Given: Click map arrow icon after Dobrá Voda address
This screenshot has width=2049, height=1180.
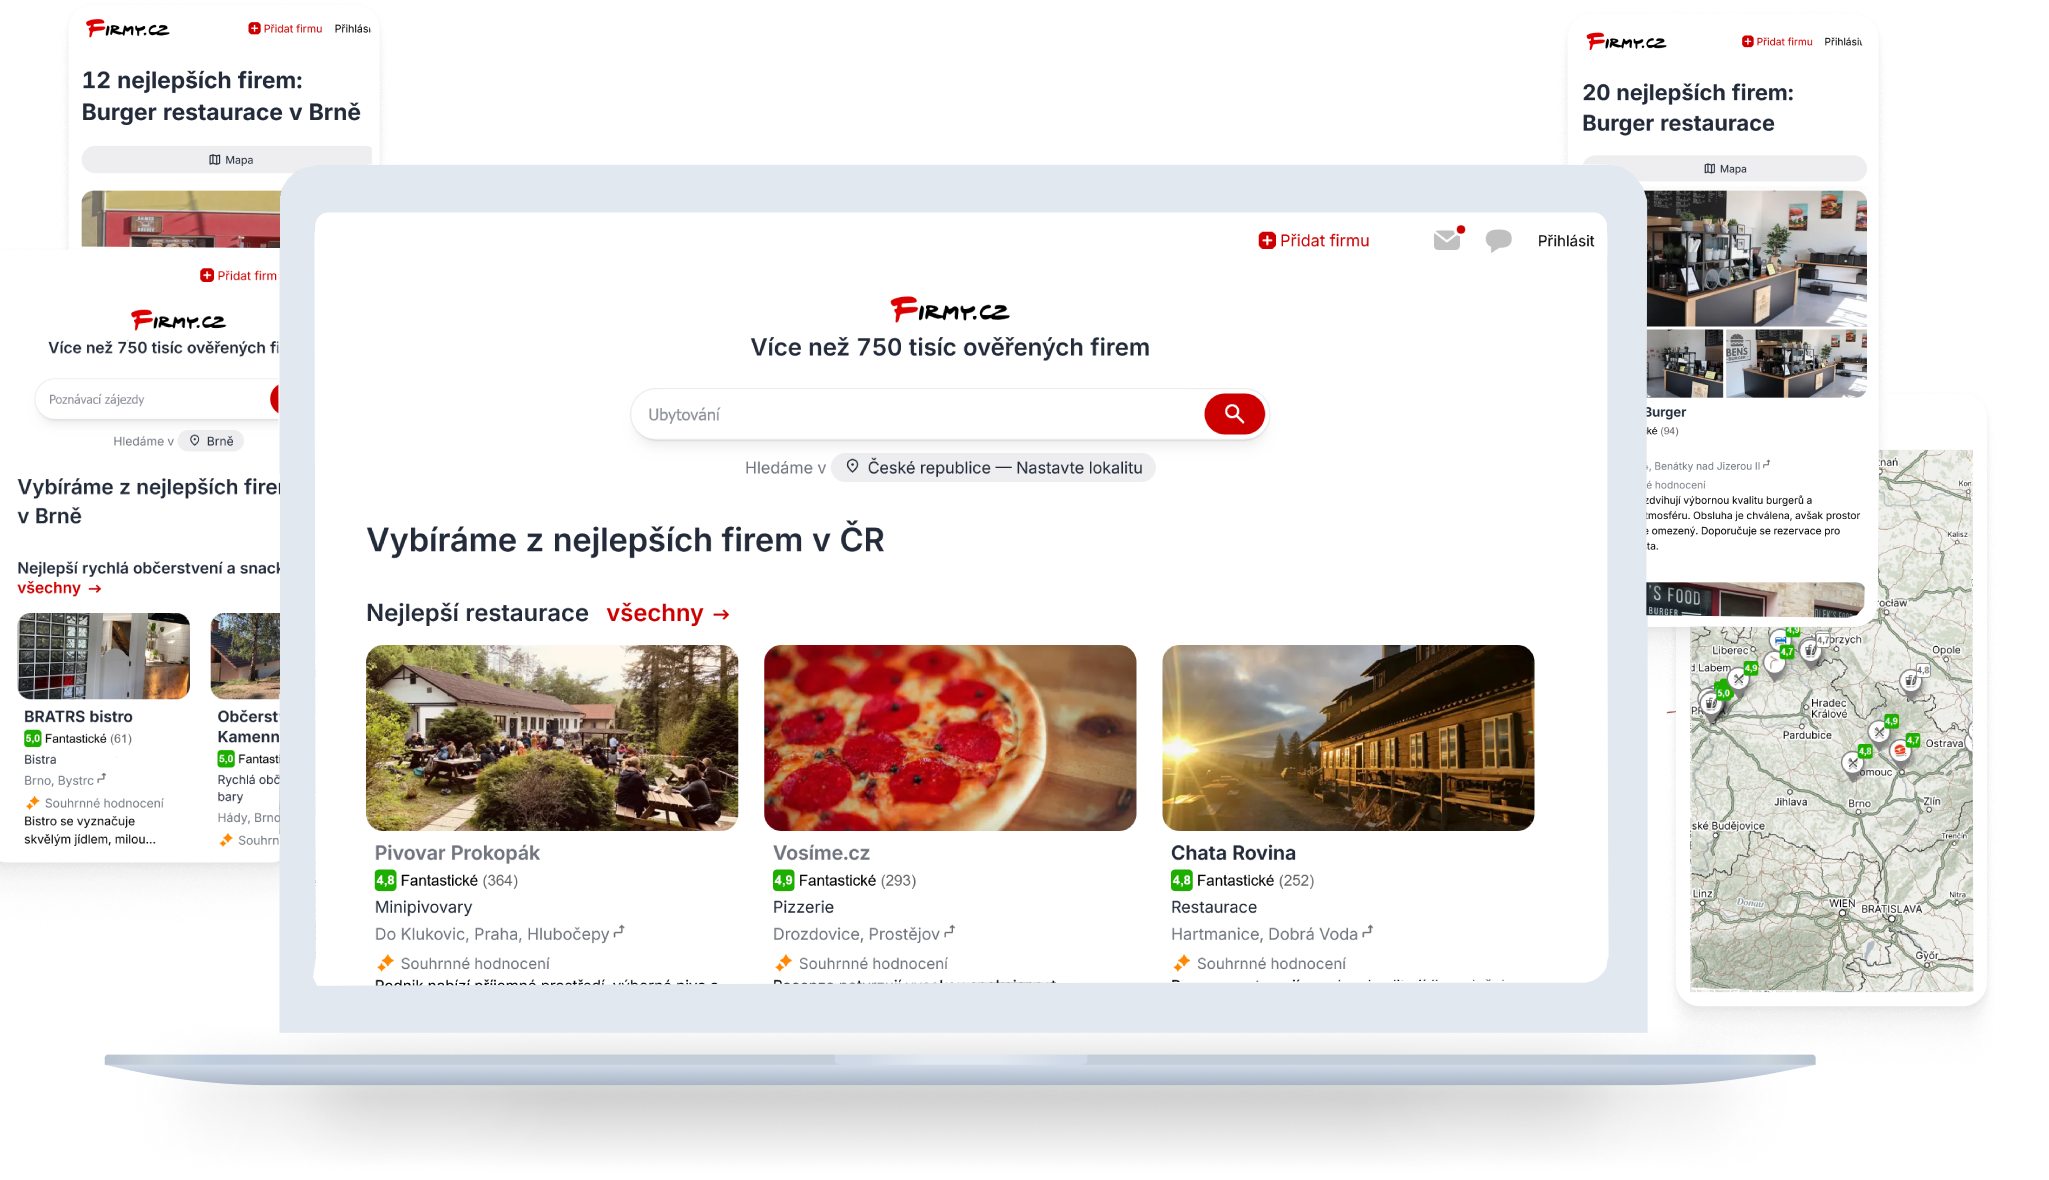Looking at the screenshot, I should pos(1367,931).
